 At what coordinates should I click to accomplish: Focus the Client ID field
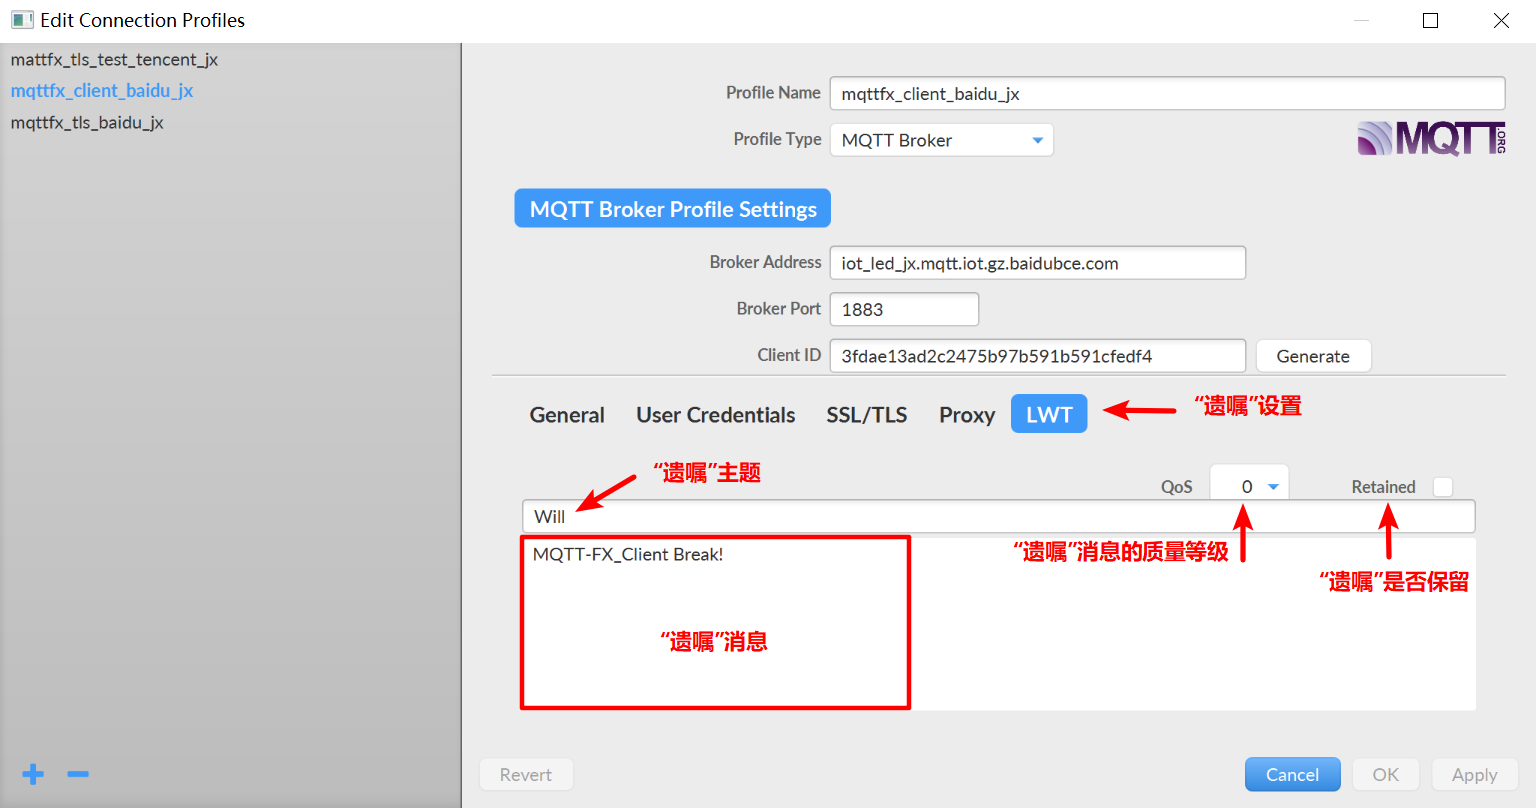pos(1038,356)
